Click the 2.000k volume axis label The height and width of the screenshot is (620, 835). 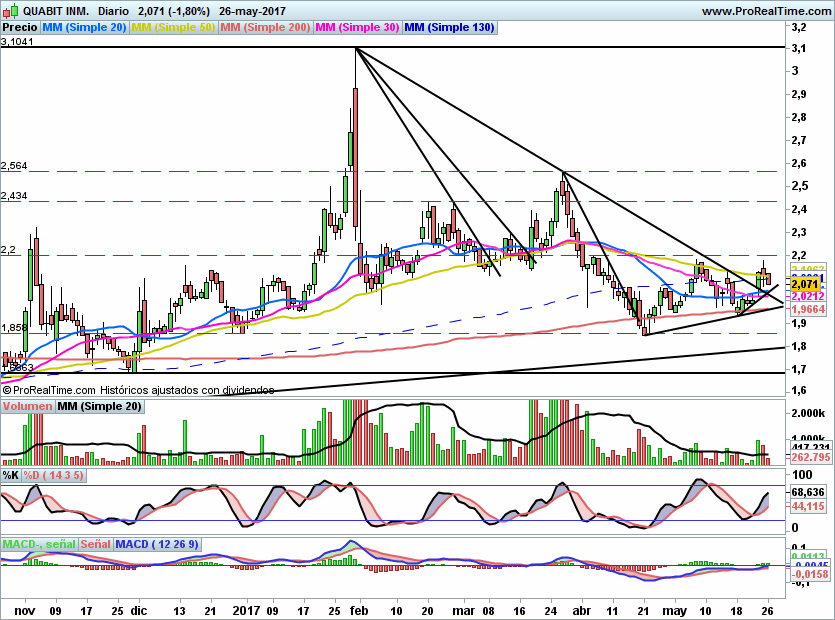808,413
